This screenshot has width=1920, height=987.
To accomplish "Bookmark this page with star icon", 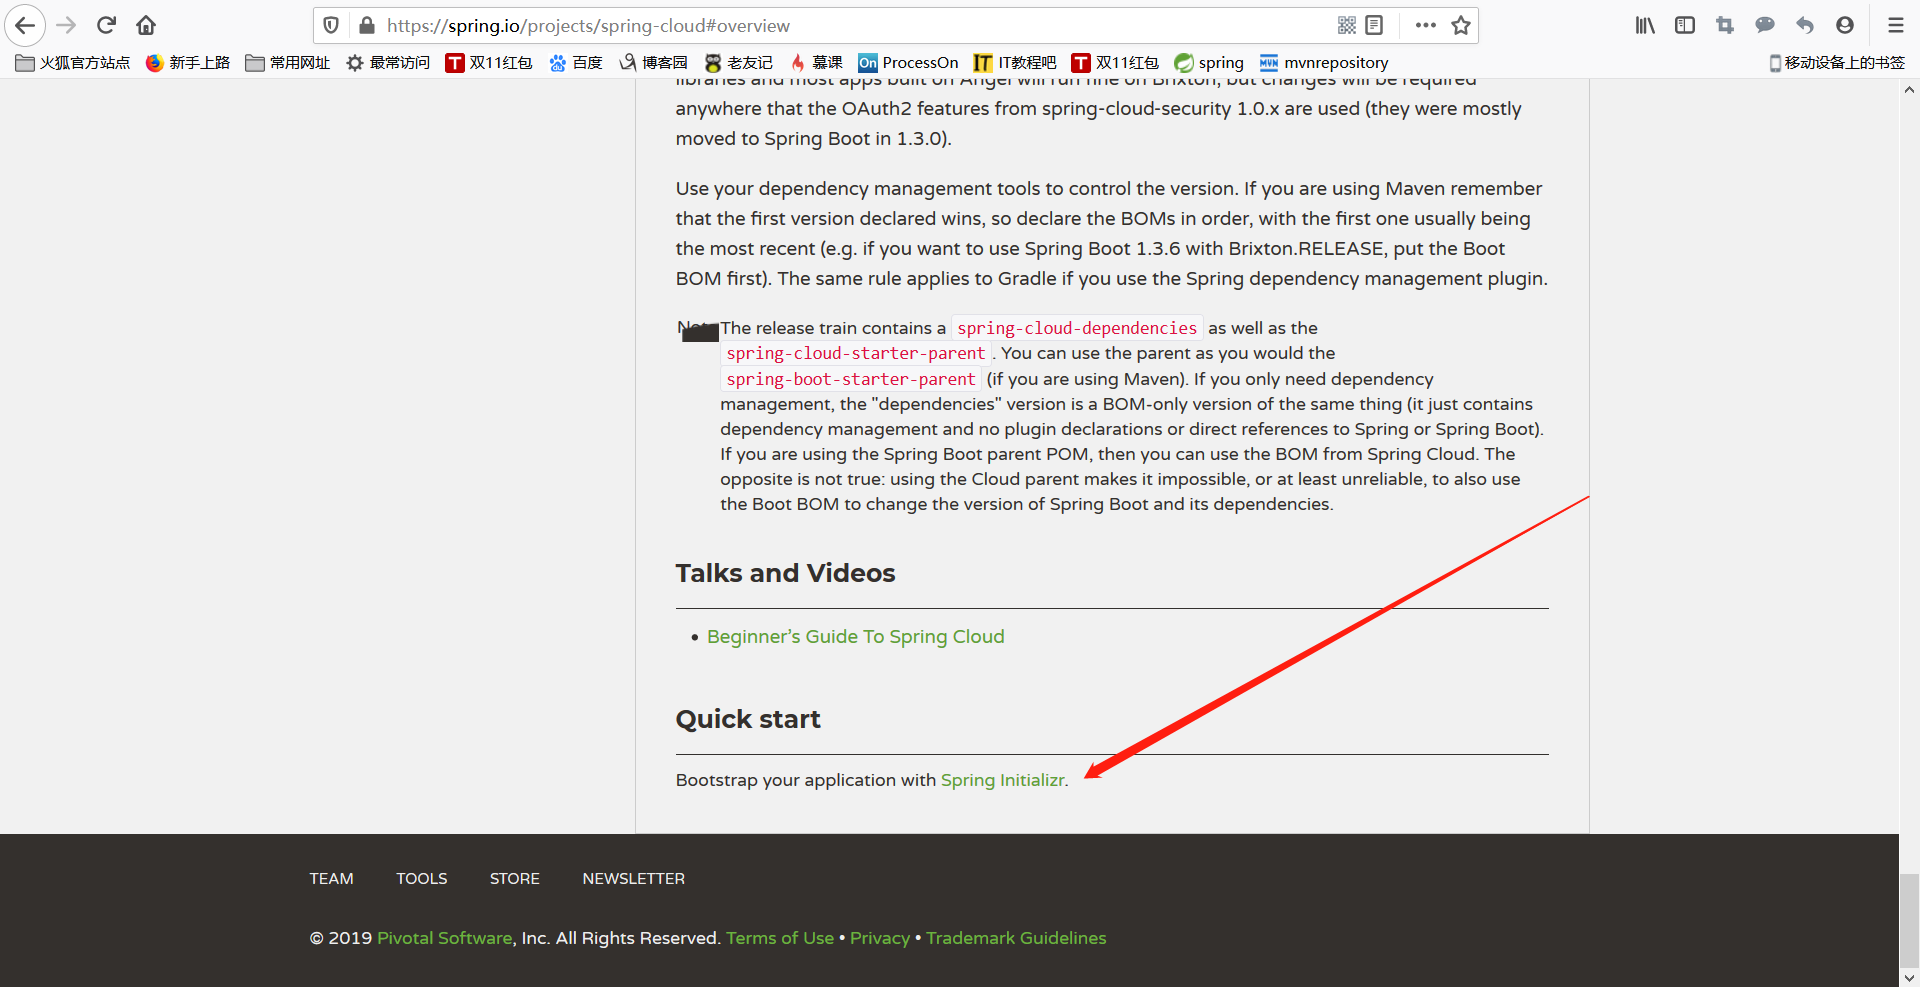I will (x=1461, y=25).
